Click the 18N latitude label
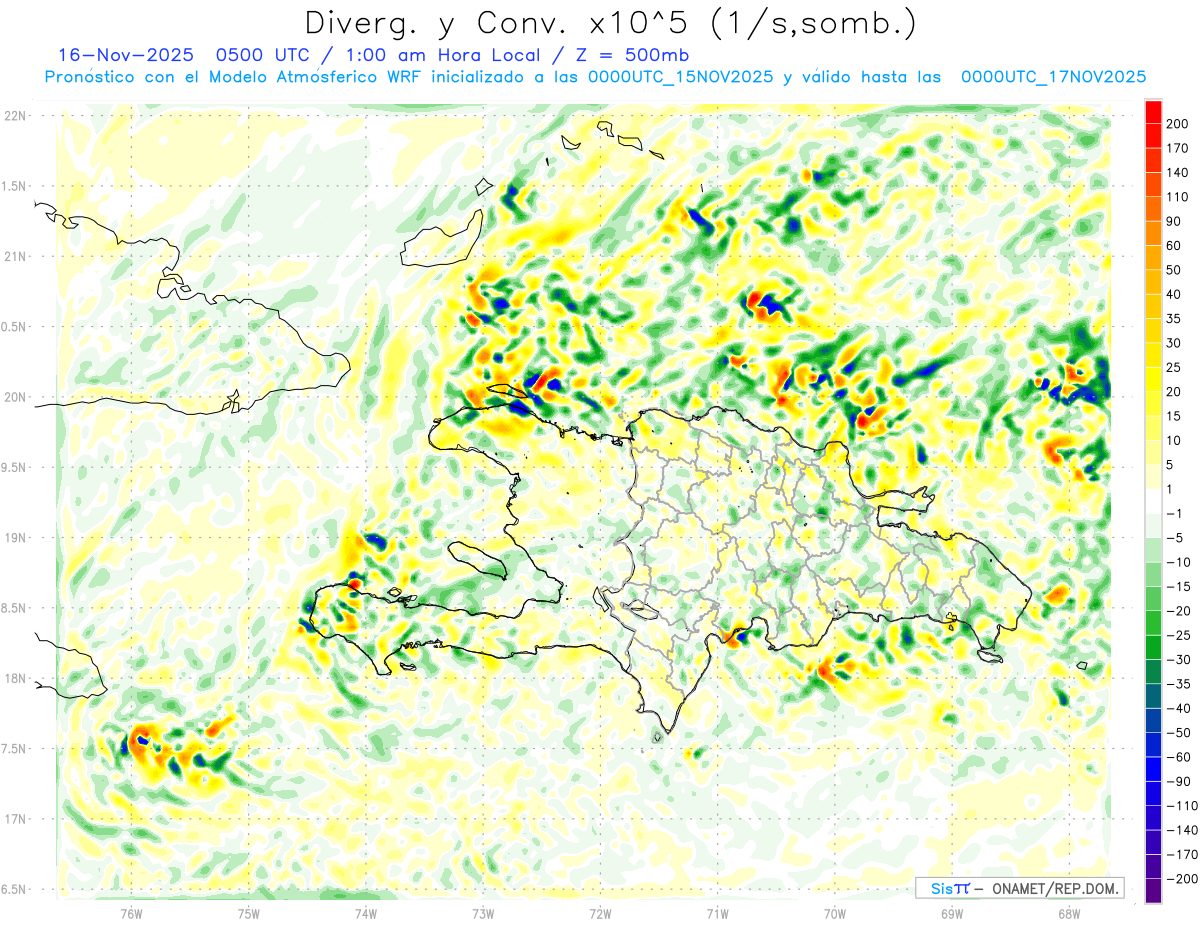 pos(14,678)
